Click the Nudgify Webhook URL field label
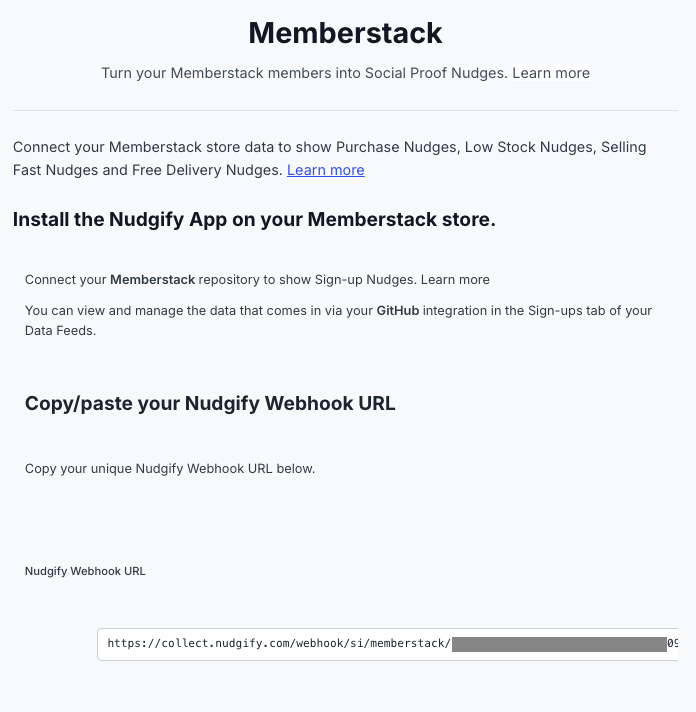 (x=85, y=571)
